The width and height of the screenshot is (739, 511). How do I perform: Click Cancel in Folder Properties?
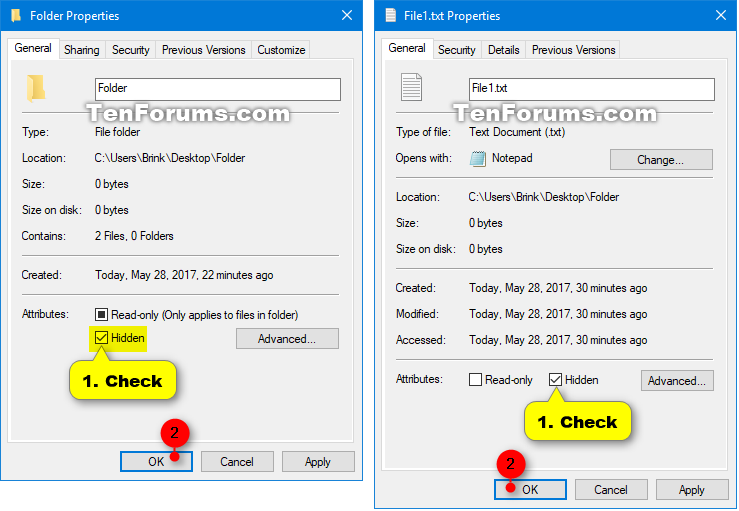[237, 462]
